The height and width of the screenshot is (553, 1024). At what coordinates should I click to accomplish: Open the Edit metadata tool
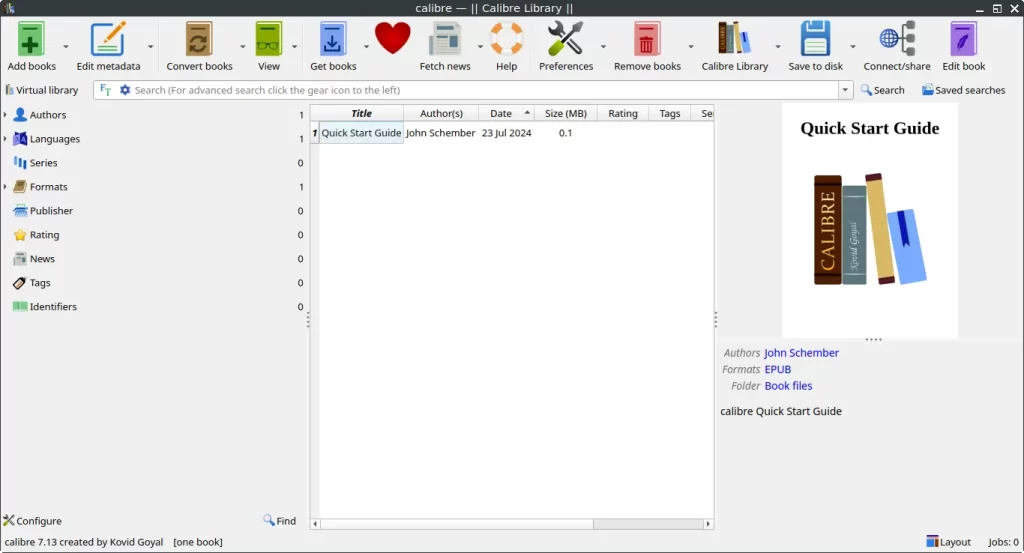[x=108, y=40]
